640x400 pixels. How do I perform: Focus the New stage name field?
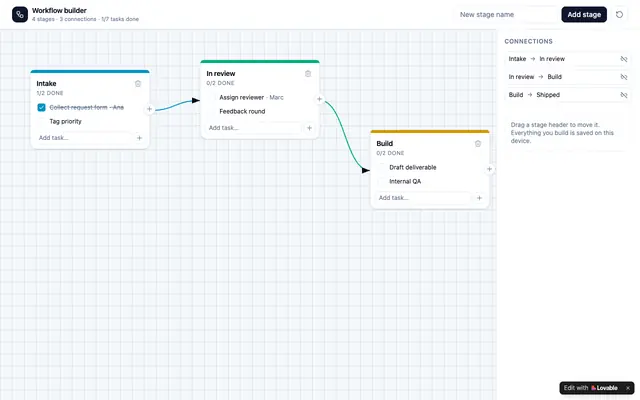pyautogui.click(x=506, y=15)
